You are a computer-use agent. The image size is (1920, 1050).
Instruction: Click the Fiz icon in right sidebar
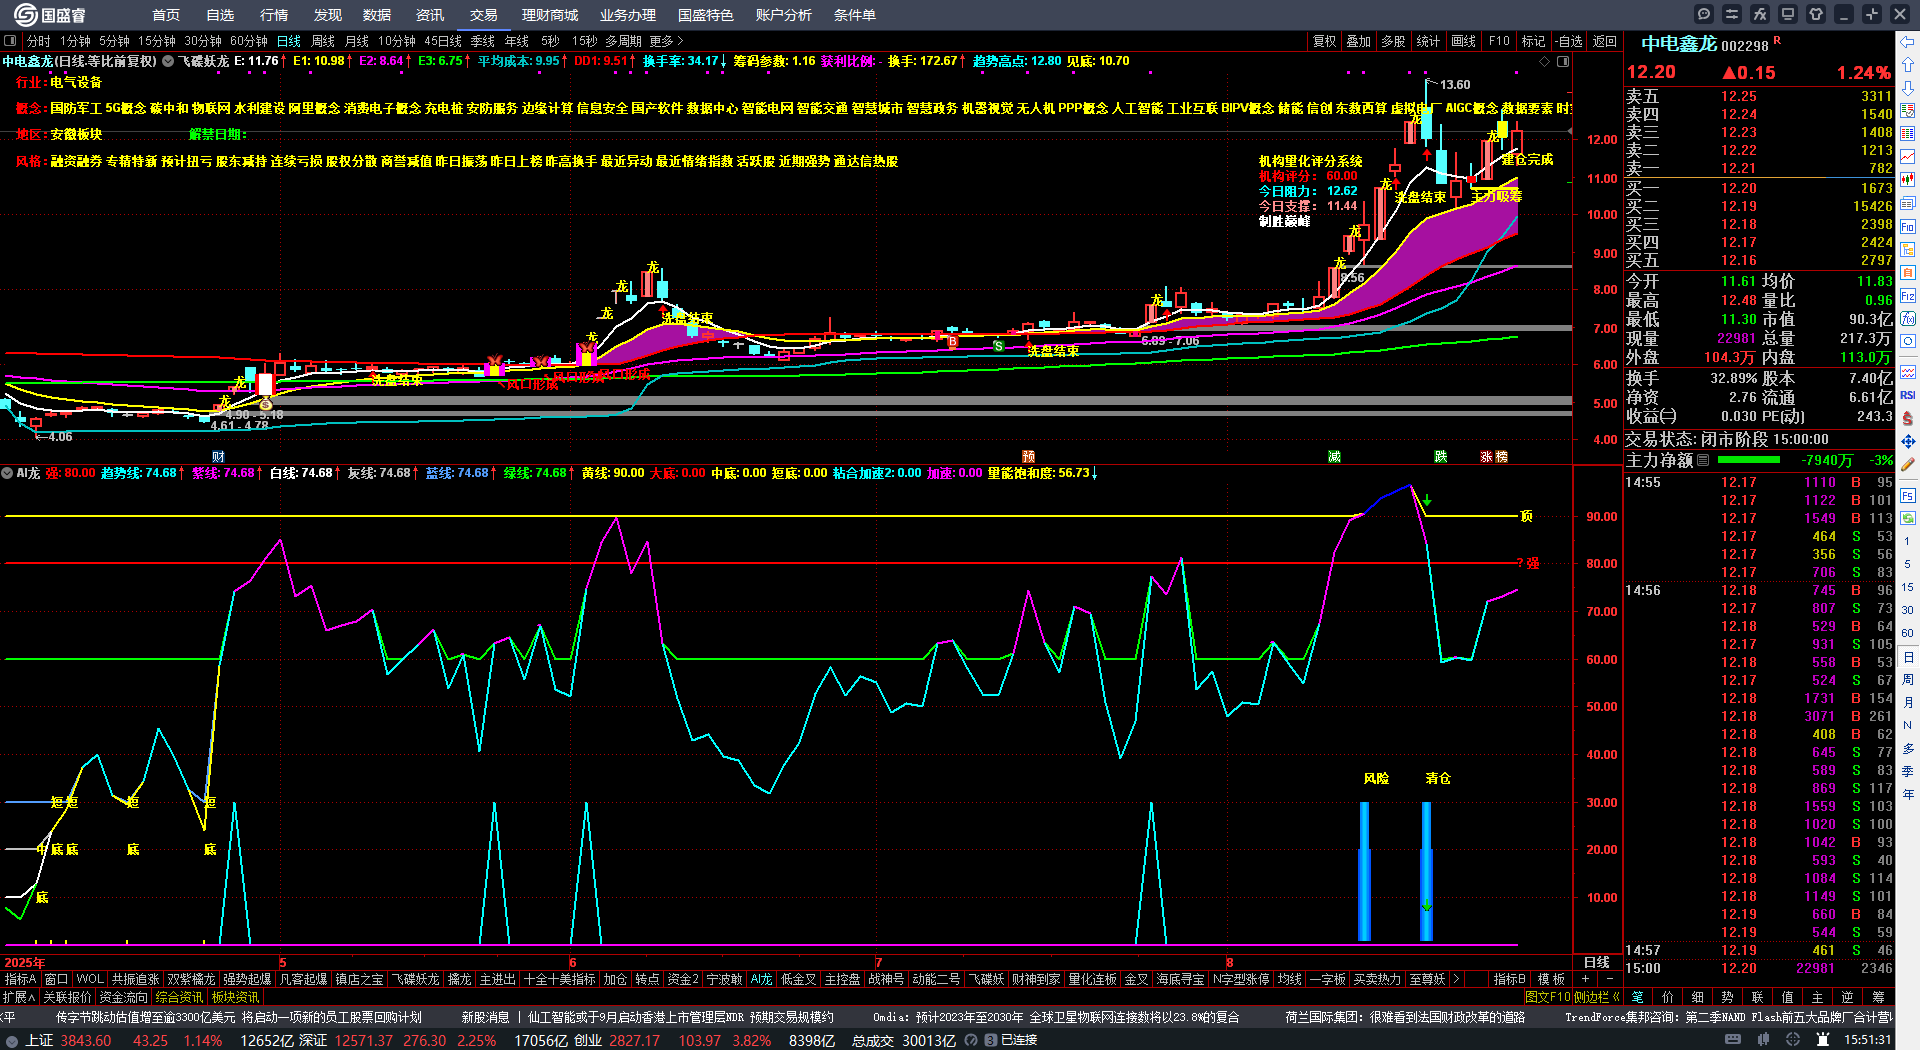[1908, 296]
